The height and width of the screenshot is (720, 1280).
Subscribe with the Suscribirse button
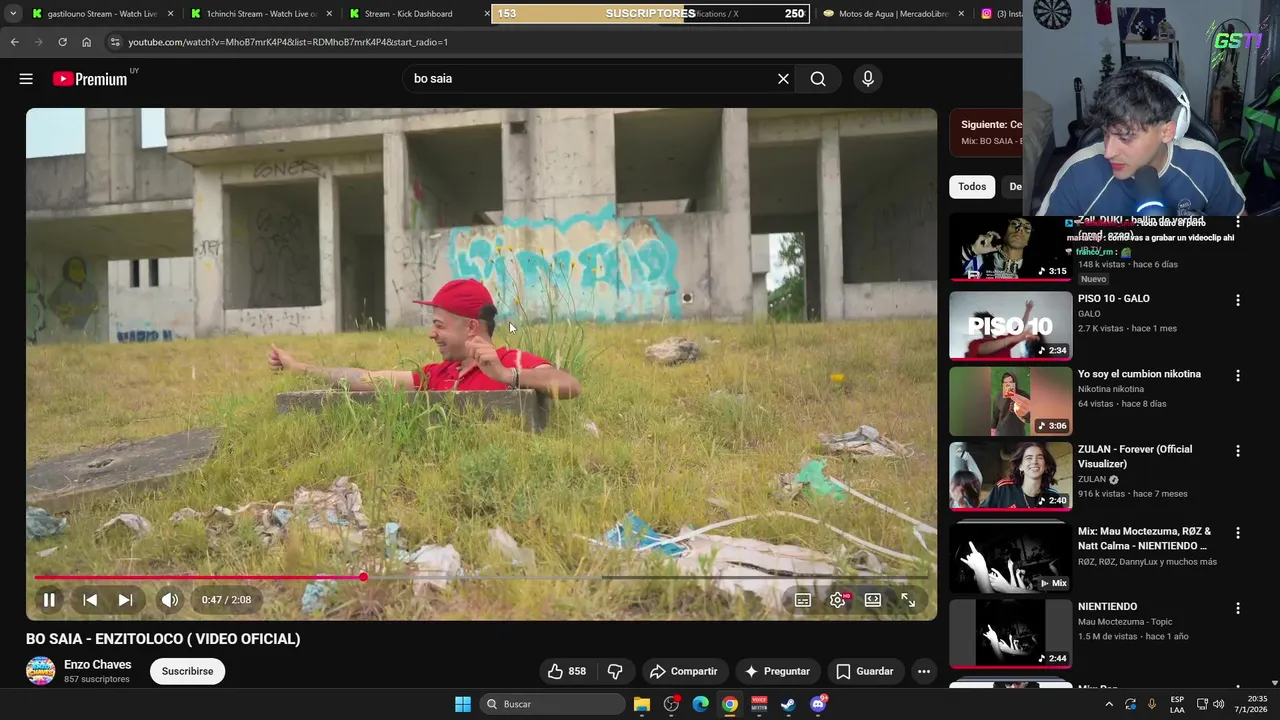188,671
